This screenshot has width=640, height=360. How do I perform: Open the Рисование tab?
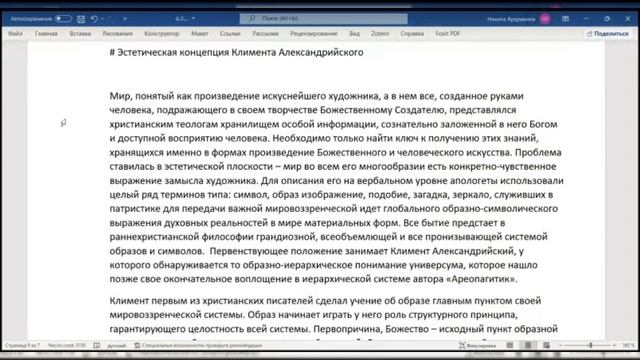[x=118, y=33]
